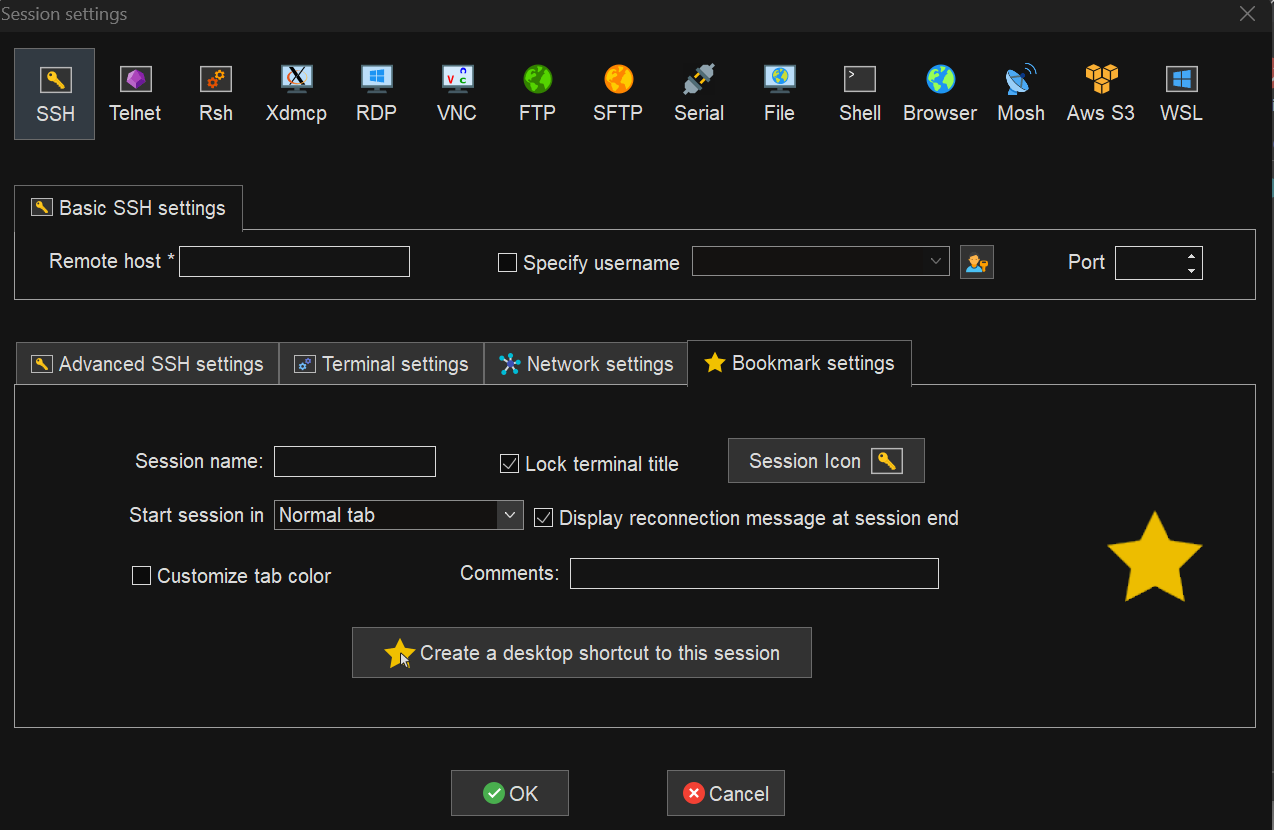
Task: Enable Customize tab color
Action: point(141,575)
